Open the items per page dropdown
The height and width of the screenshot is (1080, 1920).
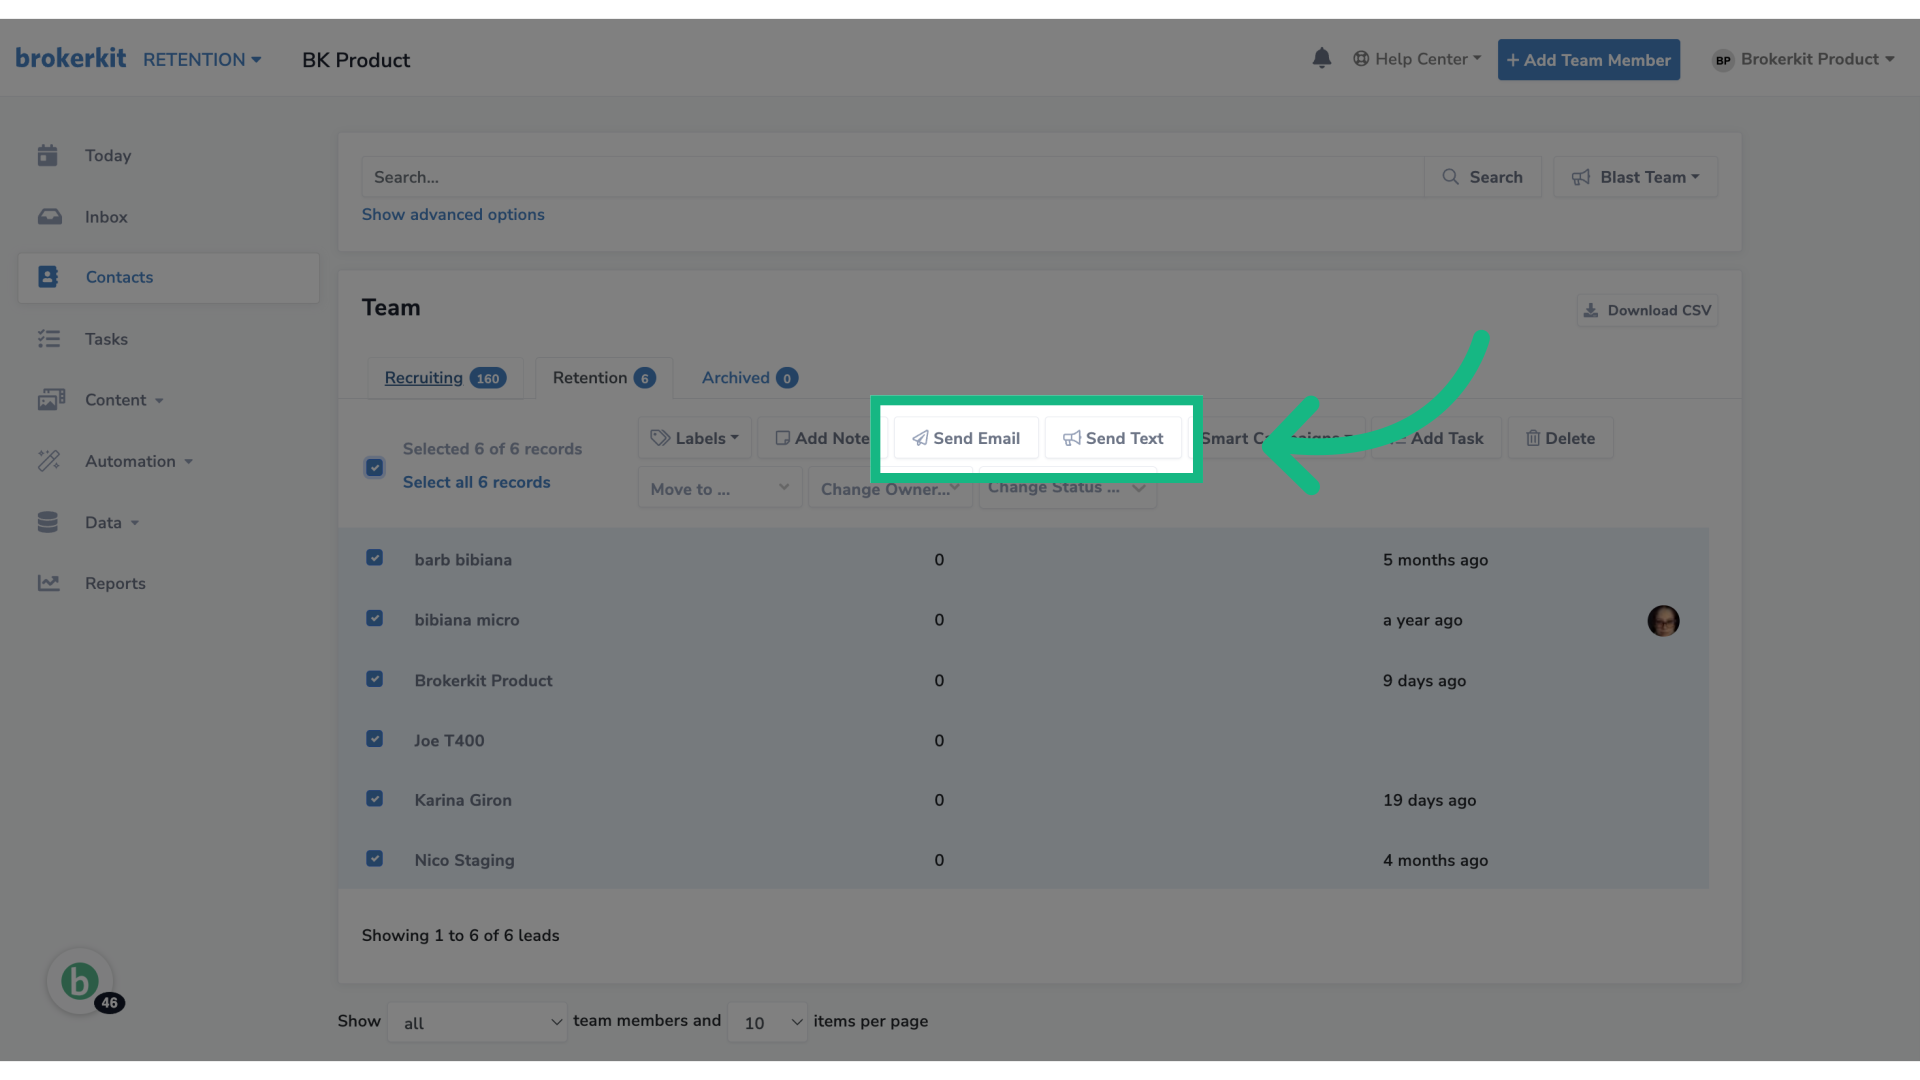pyautogui.click(x=767, y=1022)
